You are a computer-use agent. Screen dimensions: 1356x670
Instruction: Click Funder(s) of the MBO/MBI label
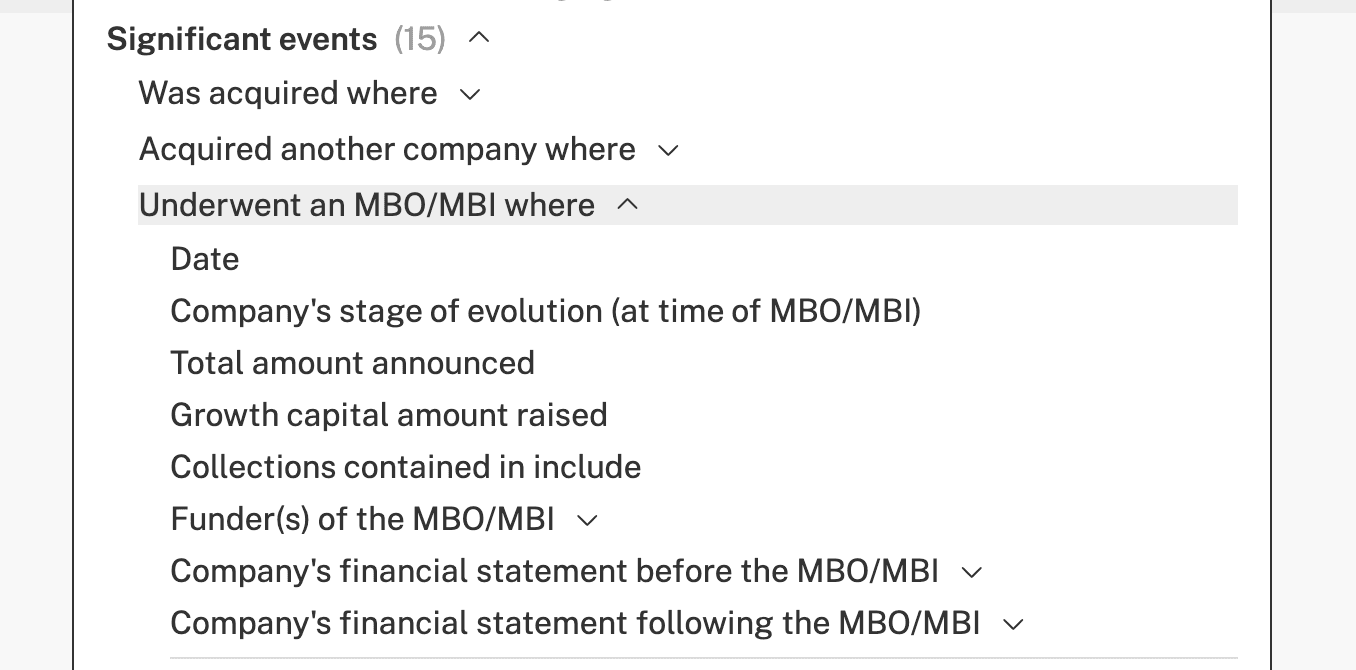(x=363, y=519)
